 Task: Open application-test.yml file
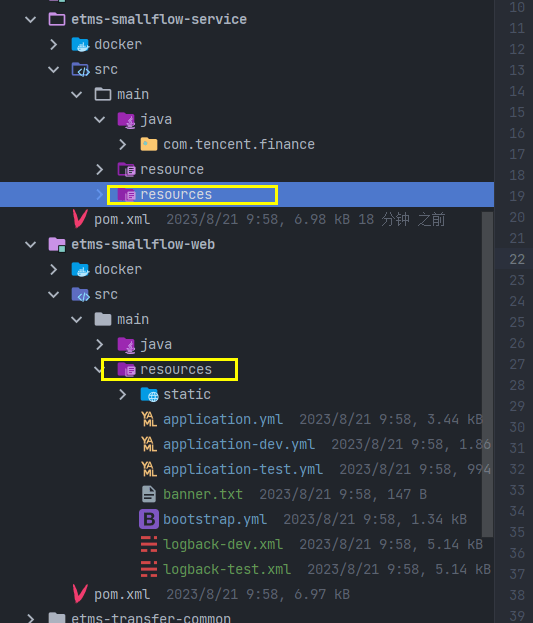tap(243, 469)
